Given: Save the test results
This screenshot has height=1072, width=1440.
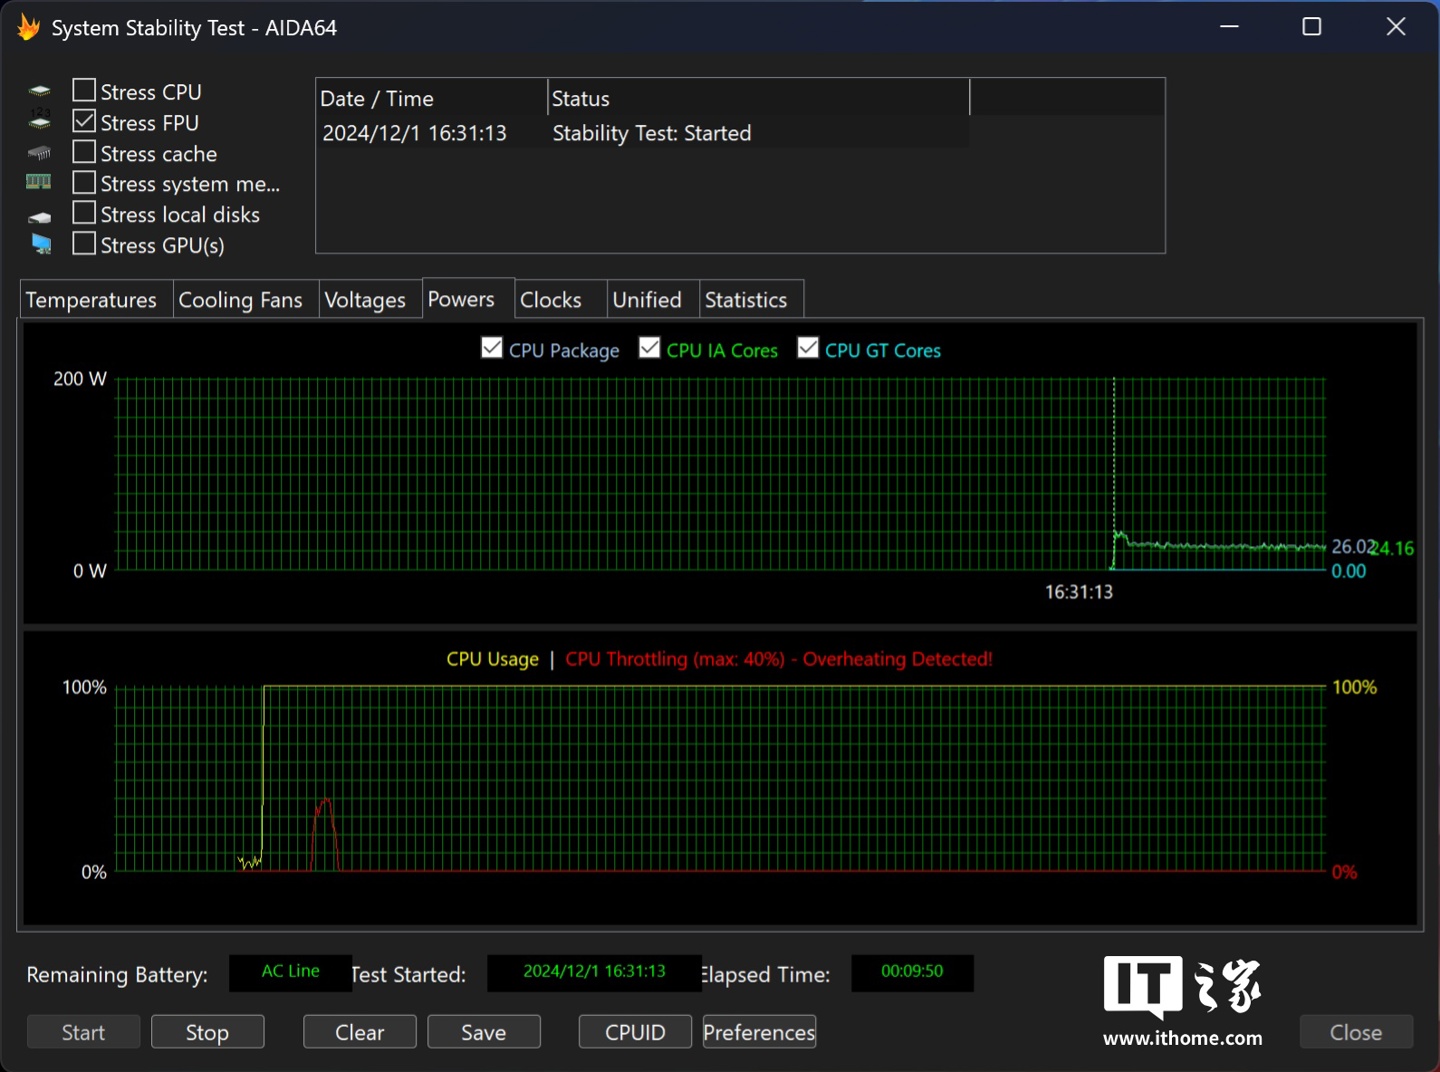Looking at the screenshot, I should 483,1032.
